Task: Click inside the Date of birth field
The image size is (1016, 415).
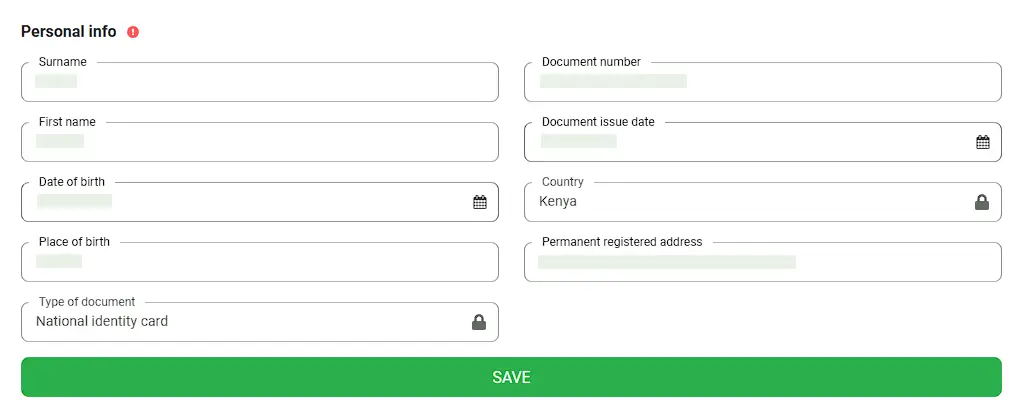Action: tap(240, 203)
